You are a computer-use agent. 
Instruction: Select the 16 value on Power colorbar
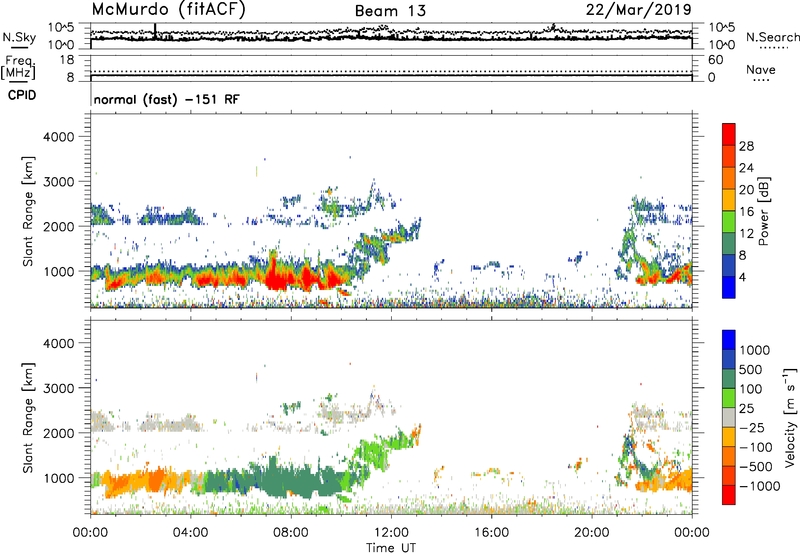(746, 212)
